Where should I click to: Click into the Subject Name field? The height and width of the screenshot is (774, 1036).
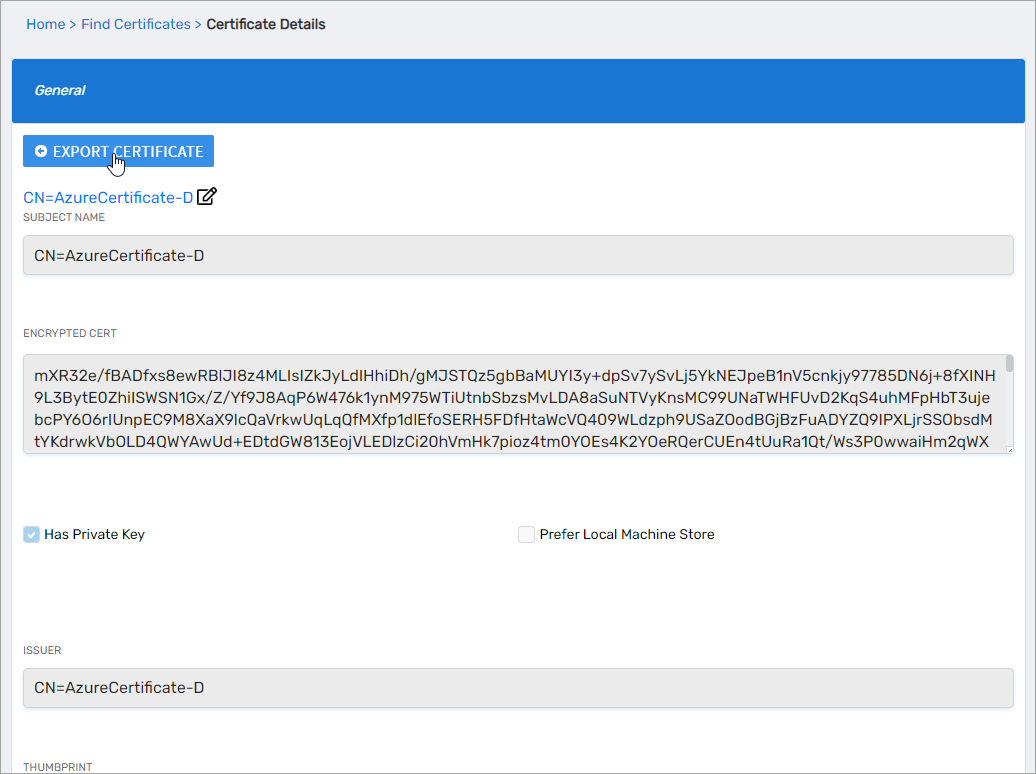[x=518, y=256]
